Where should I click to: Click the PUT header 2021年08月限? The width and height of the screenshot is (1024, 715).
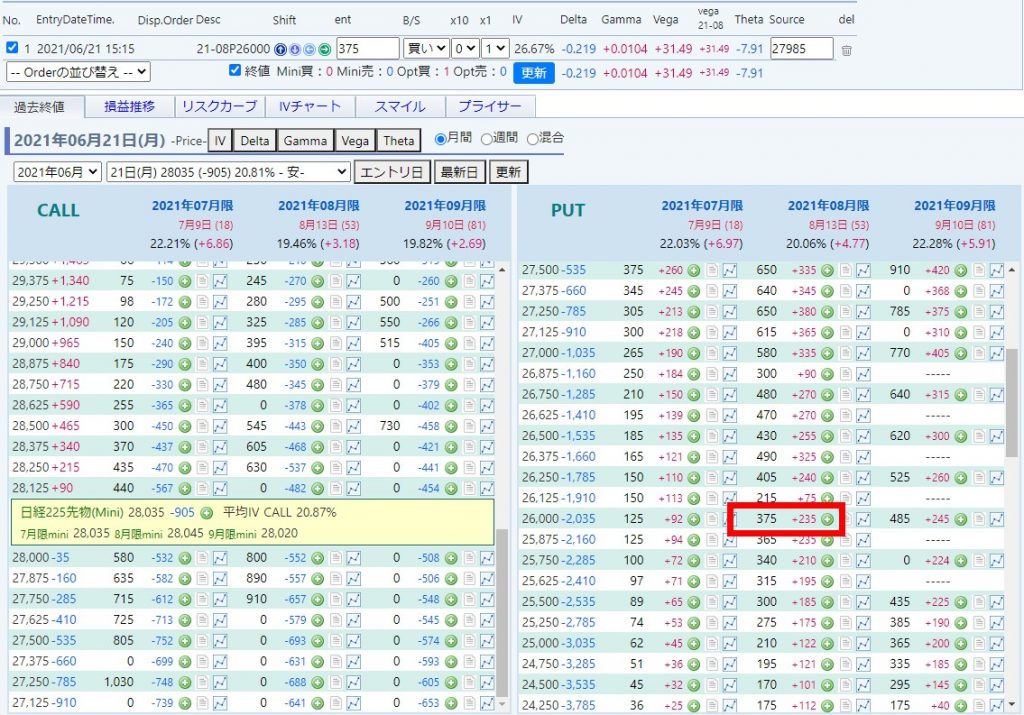[x=828, y=206]
